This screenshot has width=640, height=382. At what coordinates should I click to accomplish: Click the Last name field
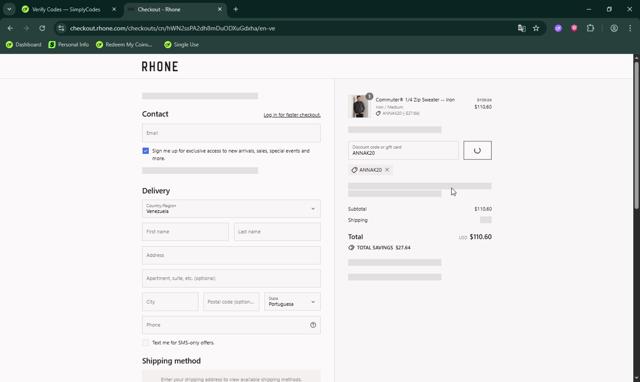click(277, 232)
